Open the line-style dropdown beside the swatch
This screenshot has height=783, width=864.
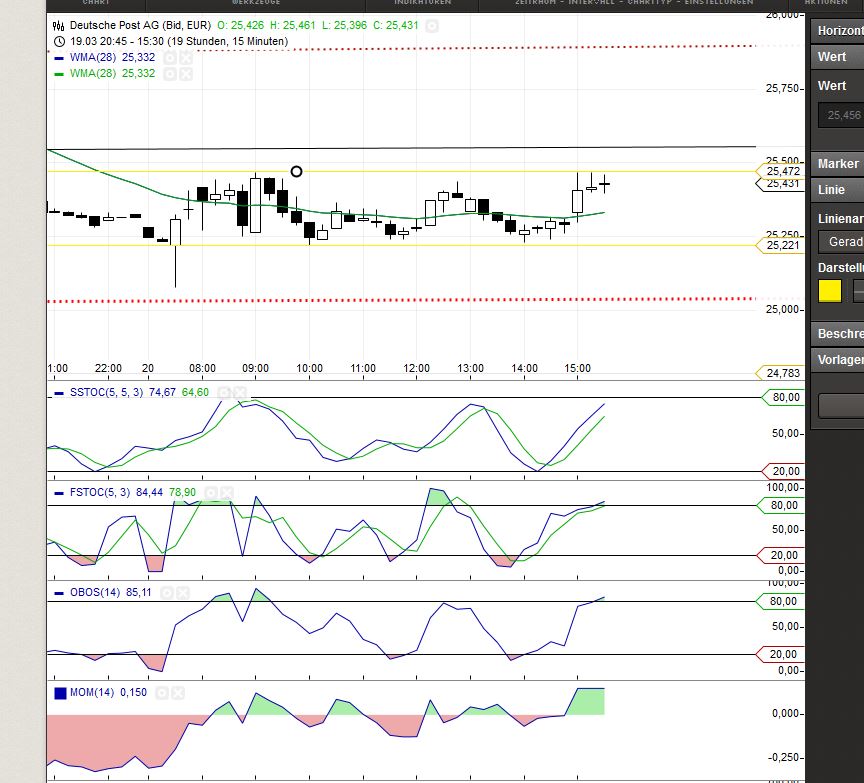[x=858, y=291]
